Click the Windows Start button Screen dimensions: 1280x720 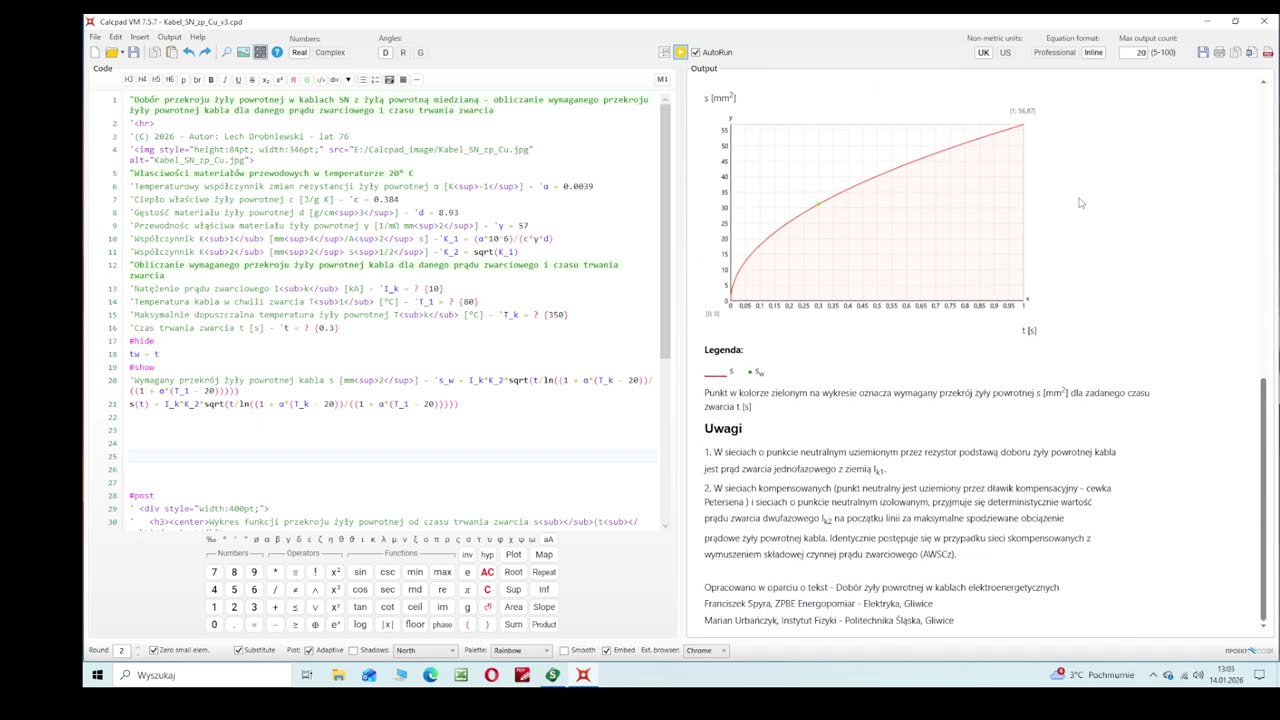click(97, 675)
